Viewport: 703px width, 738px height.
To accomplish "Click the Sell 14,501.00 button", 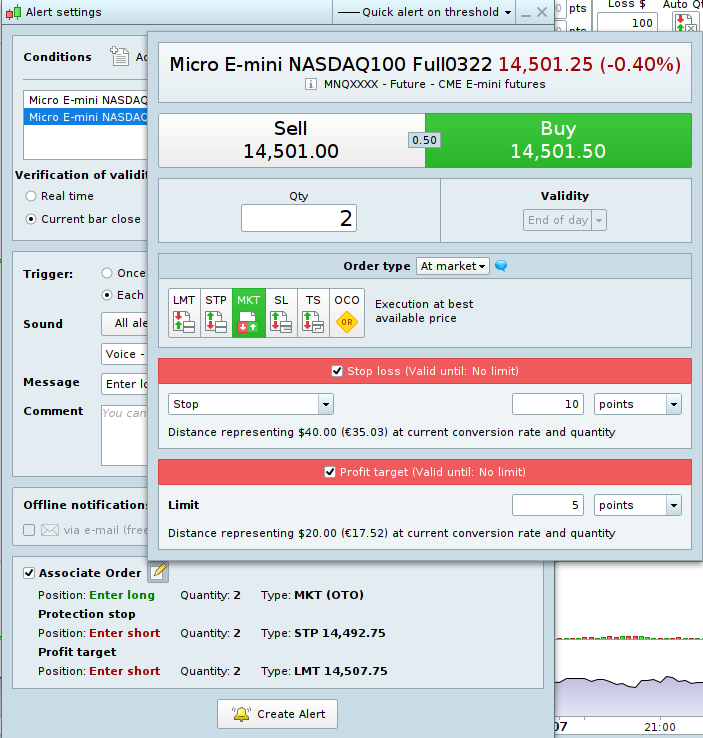I will click(x=292, y=140).
